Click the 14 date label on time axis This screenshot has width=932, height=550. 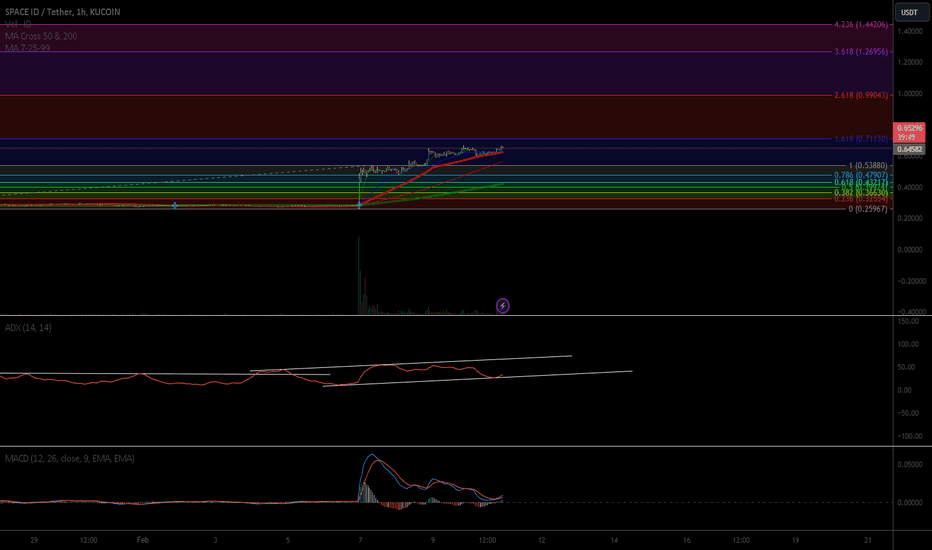614,540
